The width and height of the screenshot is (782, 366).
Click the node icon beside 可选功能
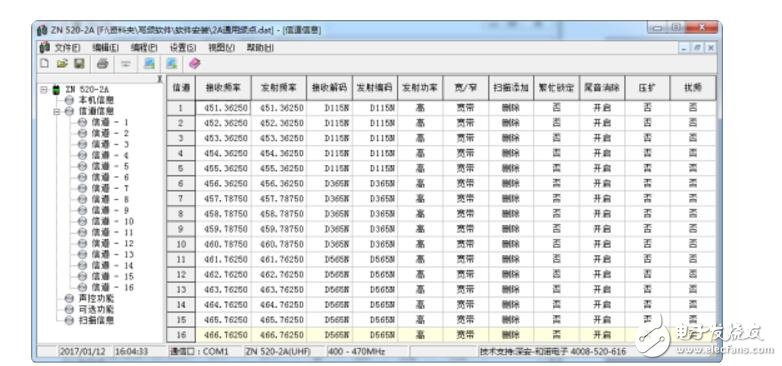coord(69,309)
